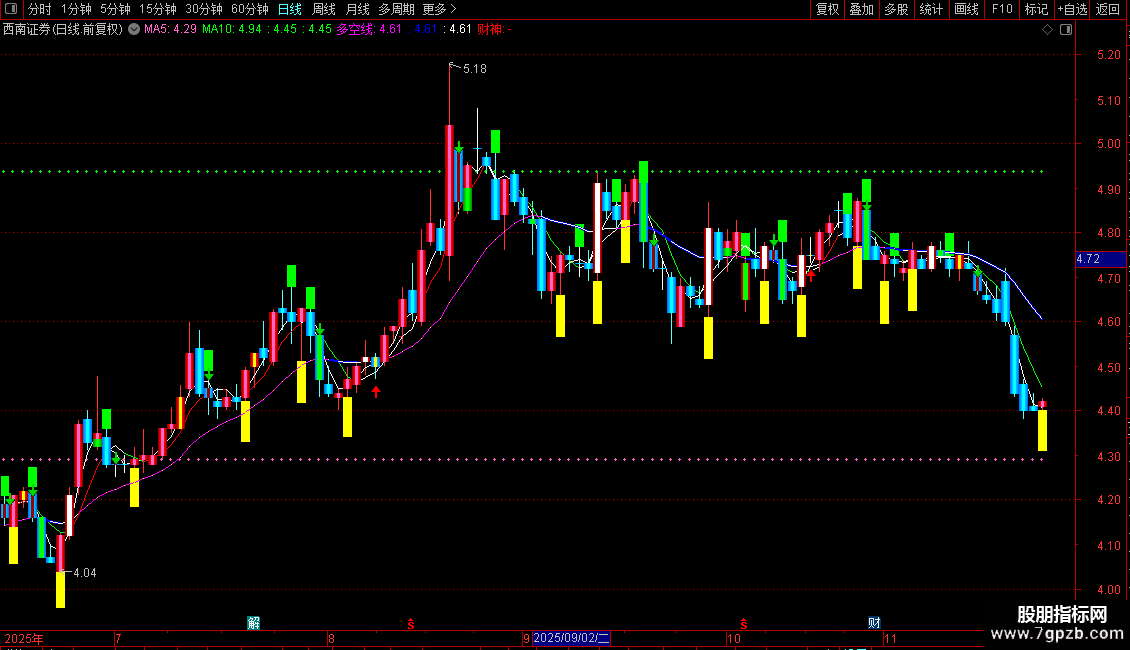Click the 2025/09/02/二 date label
Viewport: 1130px width, 650px height.
[x=571, y=638]
